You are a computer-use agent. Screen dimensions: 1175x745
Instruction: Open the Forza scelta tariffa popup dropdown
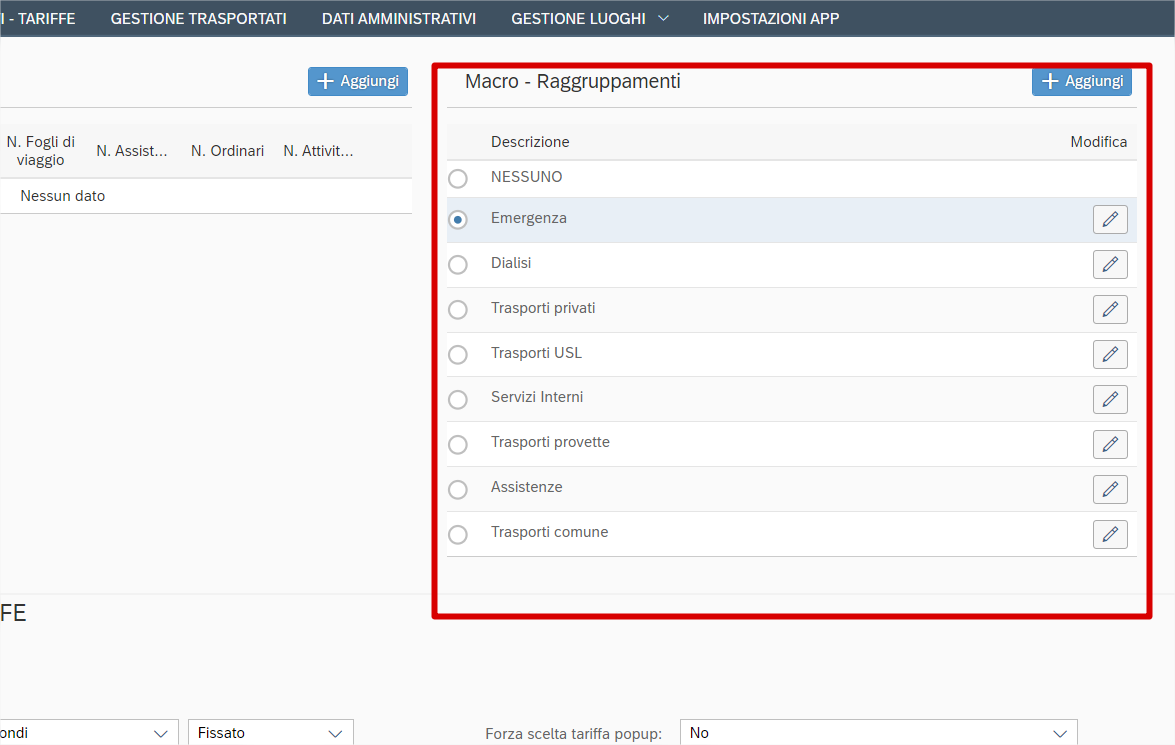tap(878, 733)
